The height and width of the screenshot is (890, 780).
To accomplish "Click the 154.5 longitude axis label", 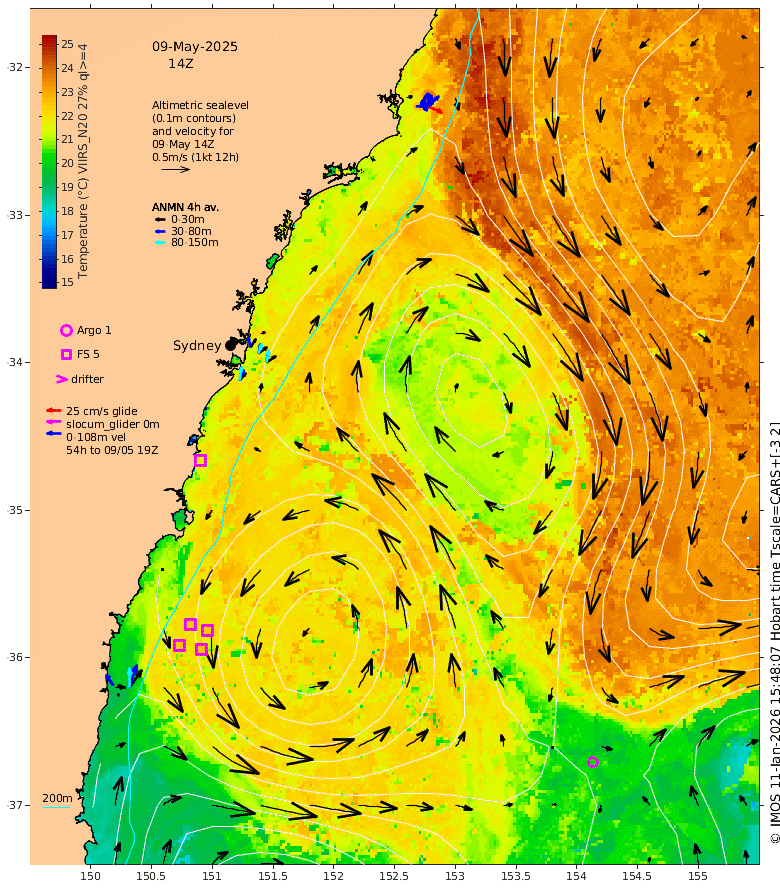I will [x=637, y=876].
